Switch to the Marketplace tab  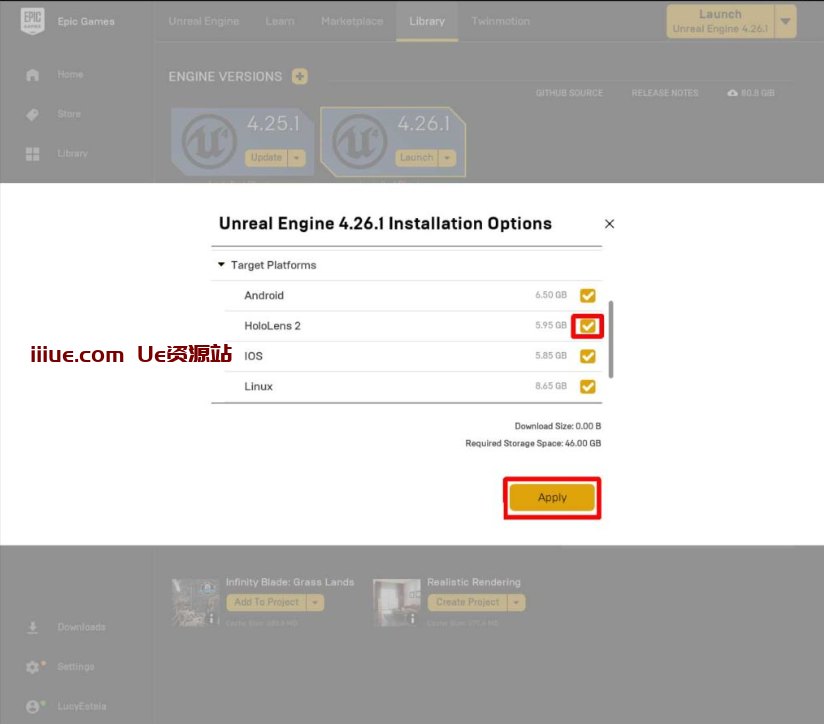tap(351, 21)
